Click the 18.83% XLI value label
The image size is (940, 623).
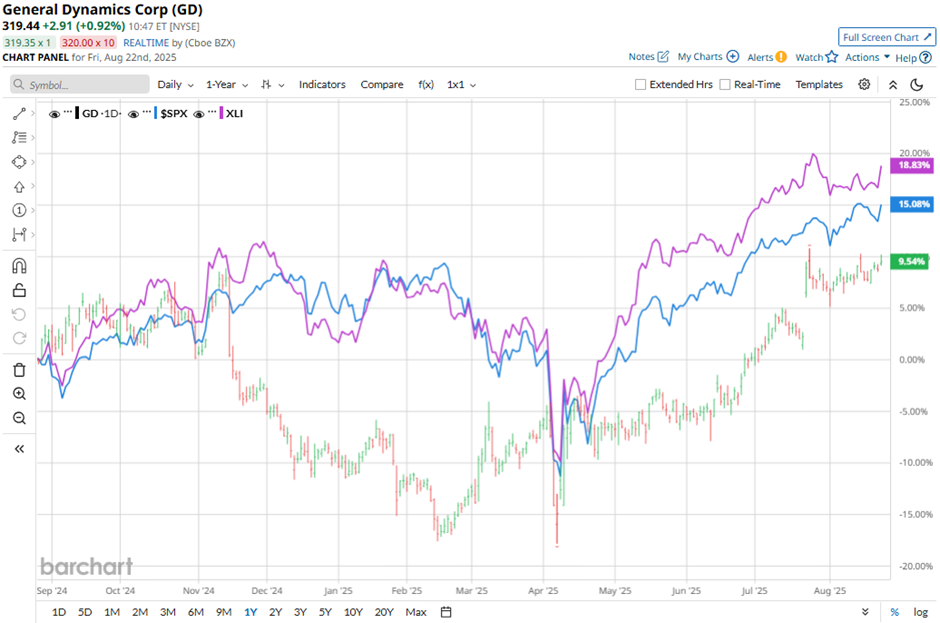click(x=912, y=165)
